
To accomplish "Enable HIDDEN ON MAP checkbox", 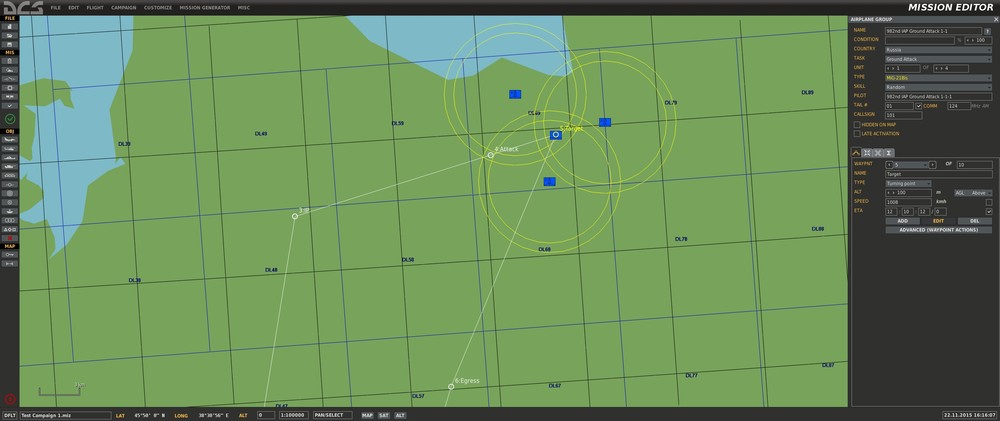I will coord(857,124).
